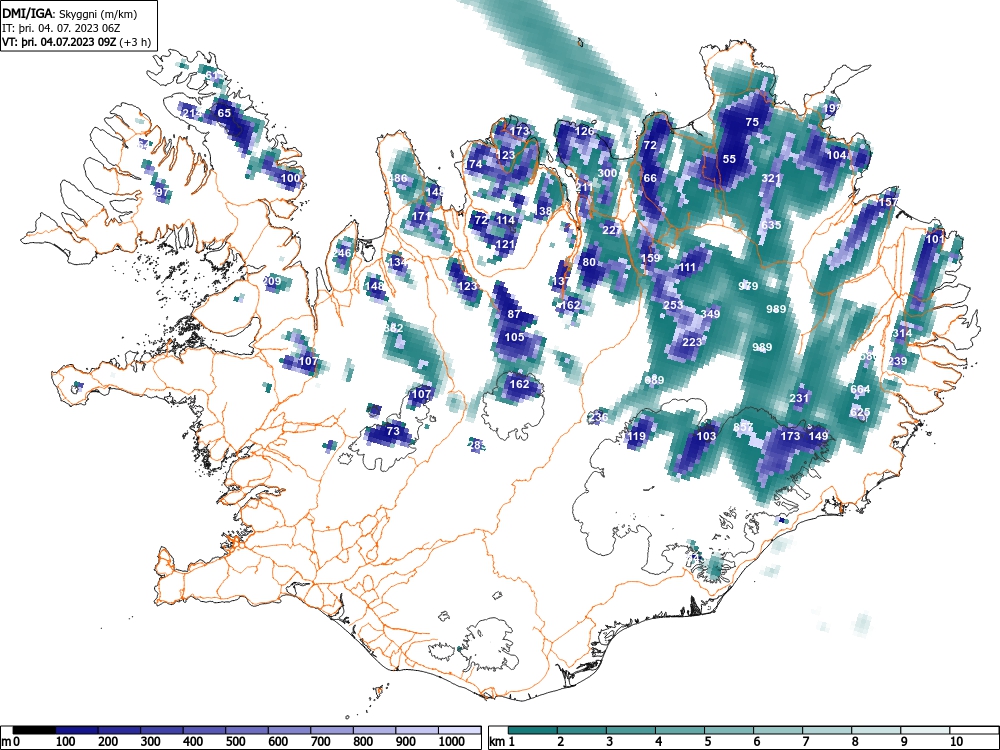Screen dimensions: 1000x750
Task: Click the '103' visibility value on the map
Action: pos(706,436)
